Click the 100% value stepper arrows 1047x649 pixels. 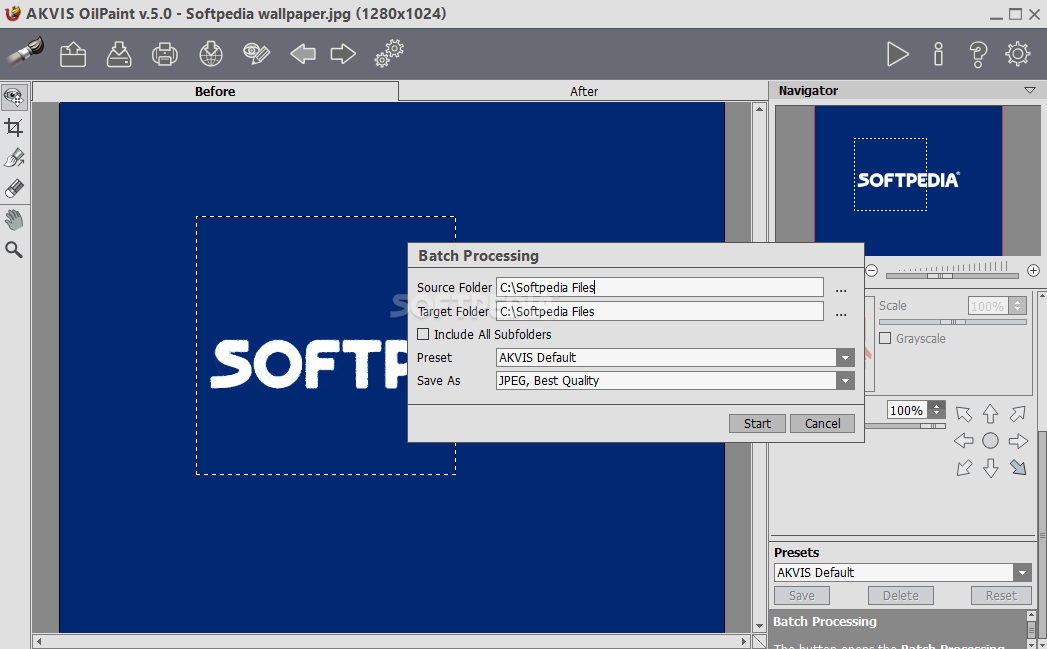coord(936,410)
